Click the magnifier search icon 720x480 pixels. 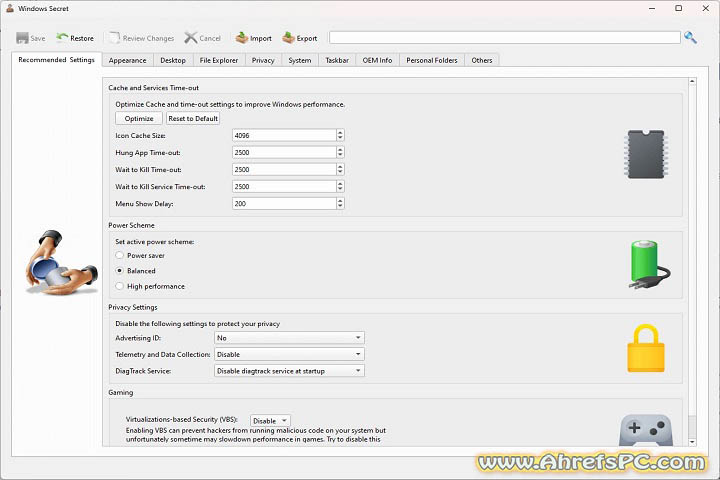(x=690, y=38)
